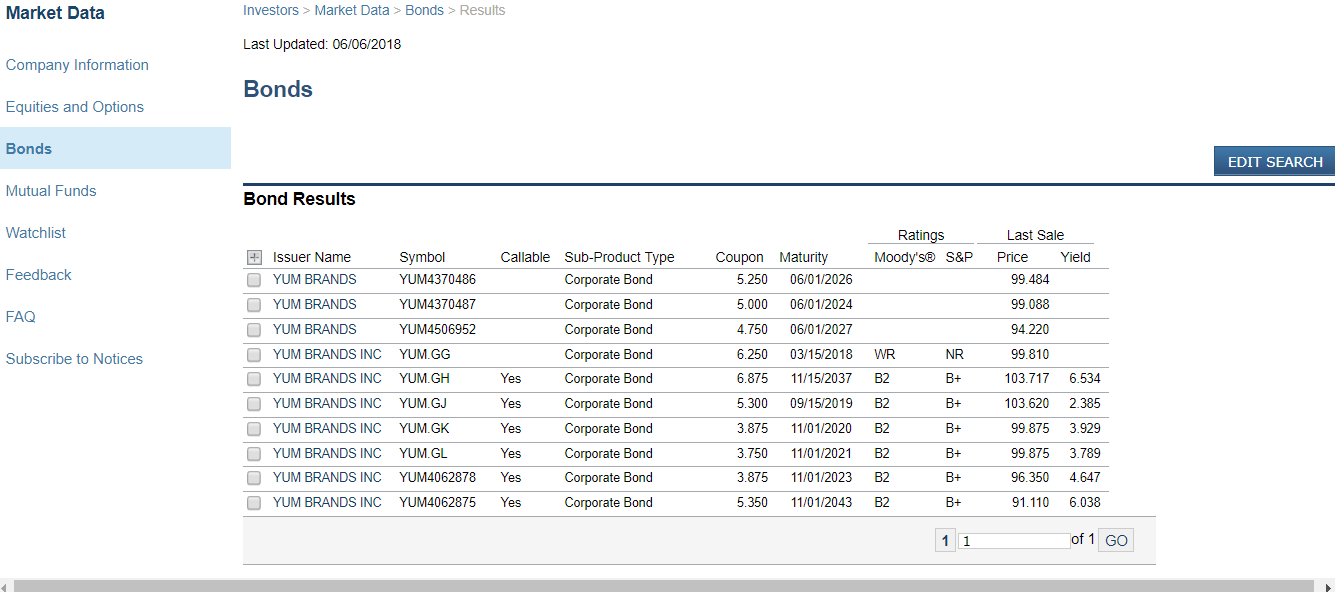Click Subscribe to Notices link
Viewport: 1335px width, 592px height.
pos(74,359)
